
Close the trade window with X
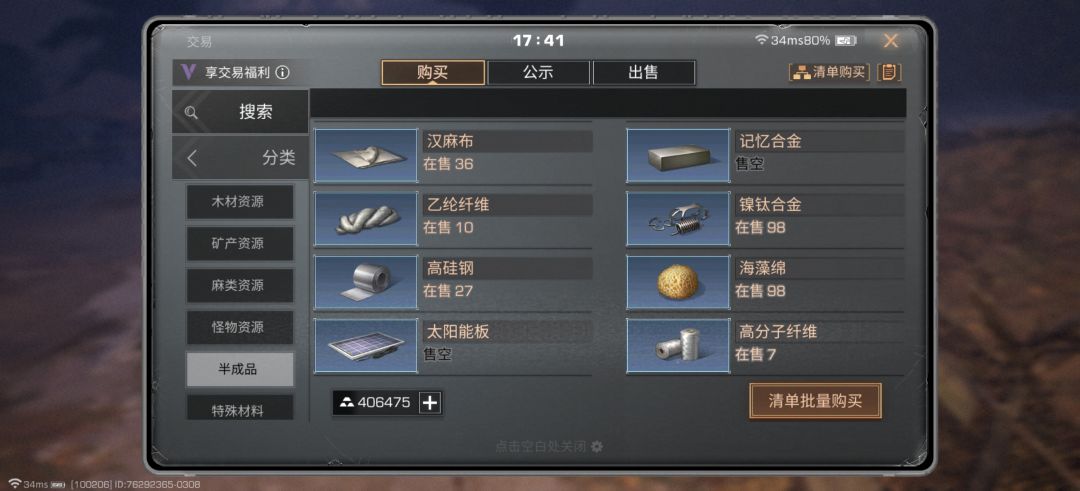[891, 41]
